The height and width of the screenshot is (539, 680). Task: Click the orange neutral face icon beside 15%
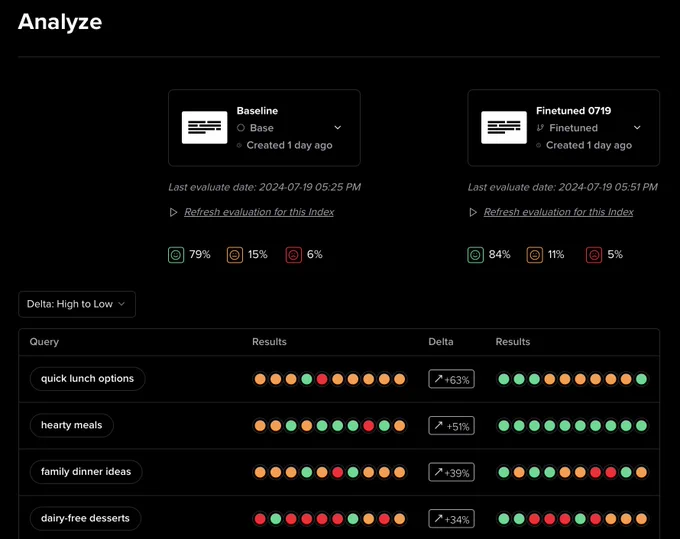click(x=235, y=255)
